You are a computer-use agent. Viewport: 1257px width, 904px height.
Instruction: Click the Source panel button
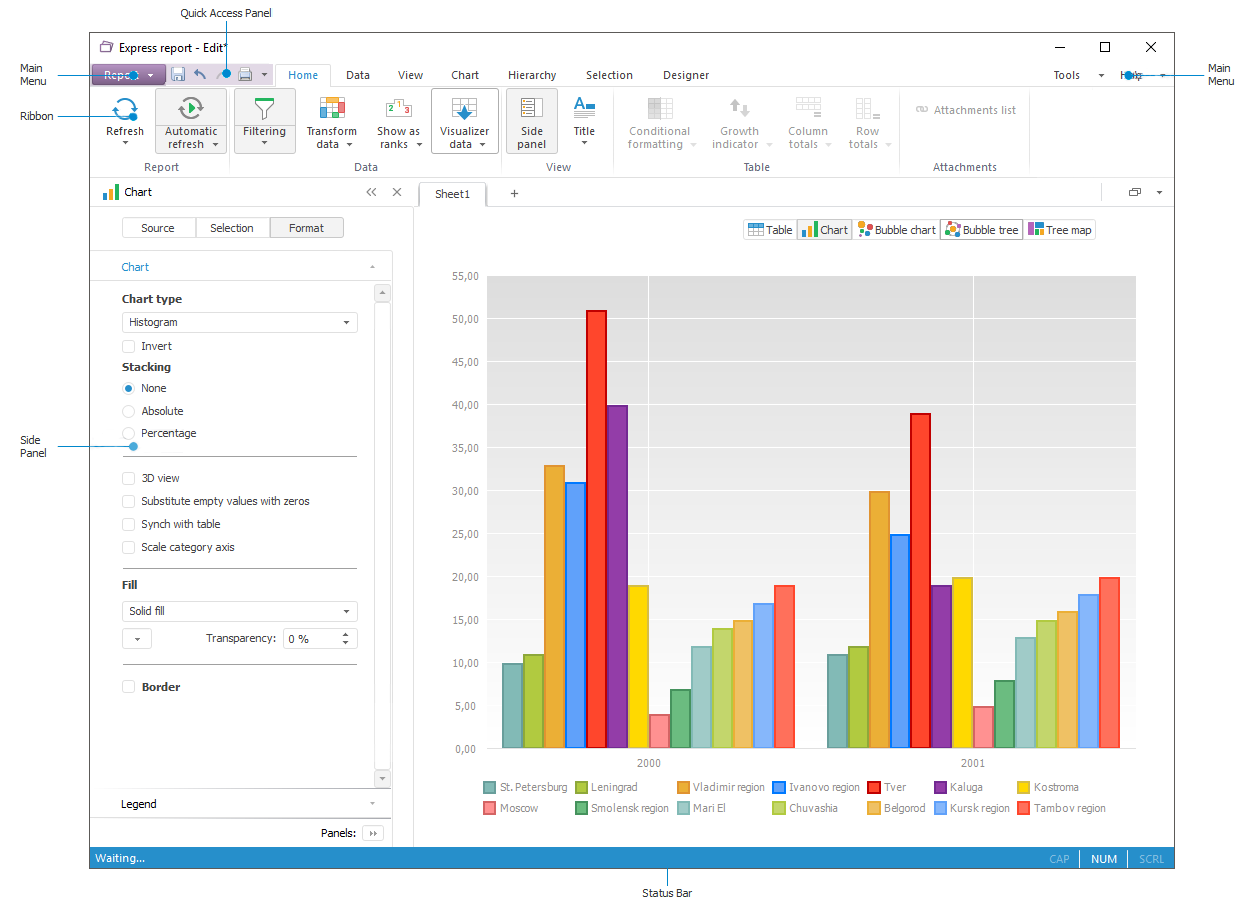158,228
